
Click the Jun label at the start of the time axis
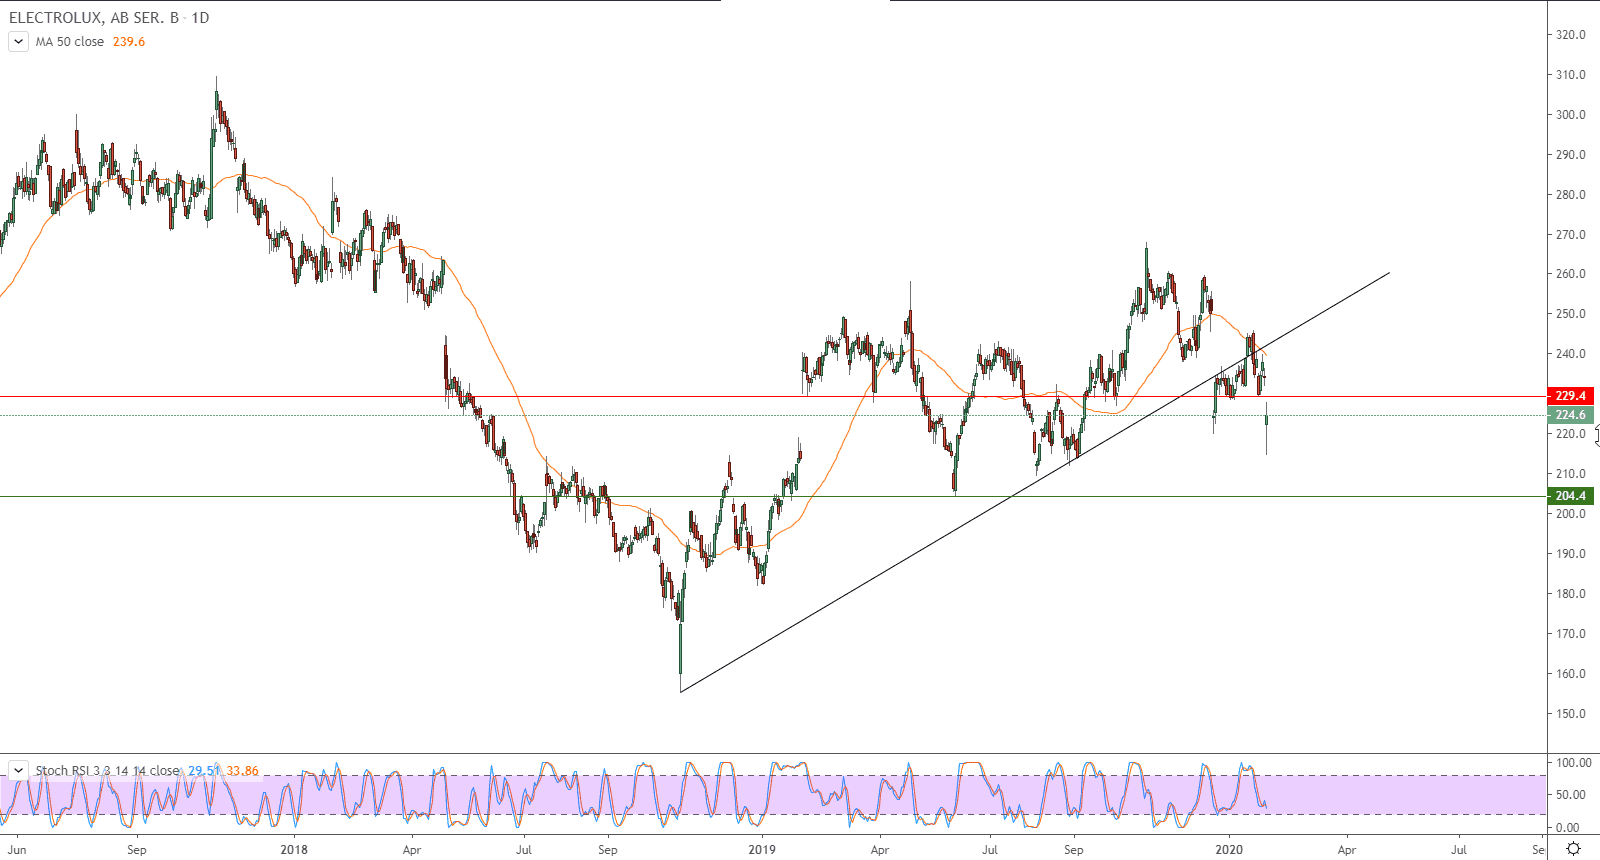17,850
